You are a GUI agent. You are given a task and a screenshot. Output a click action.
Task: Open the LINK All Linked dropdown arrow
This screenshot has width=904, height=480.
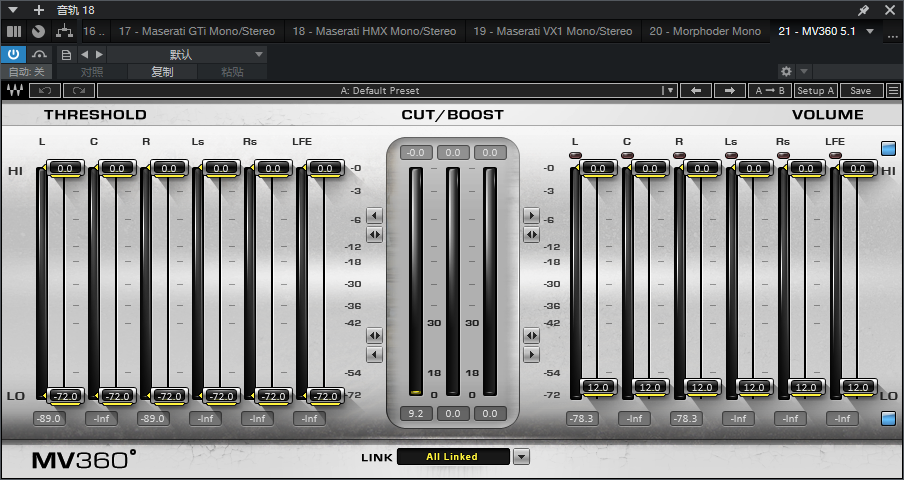click(521, 457)
